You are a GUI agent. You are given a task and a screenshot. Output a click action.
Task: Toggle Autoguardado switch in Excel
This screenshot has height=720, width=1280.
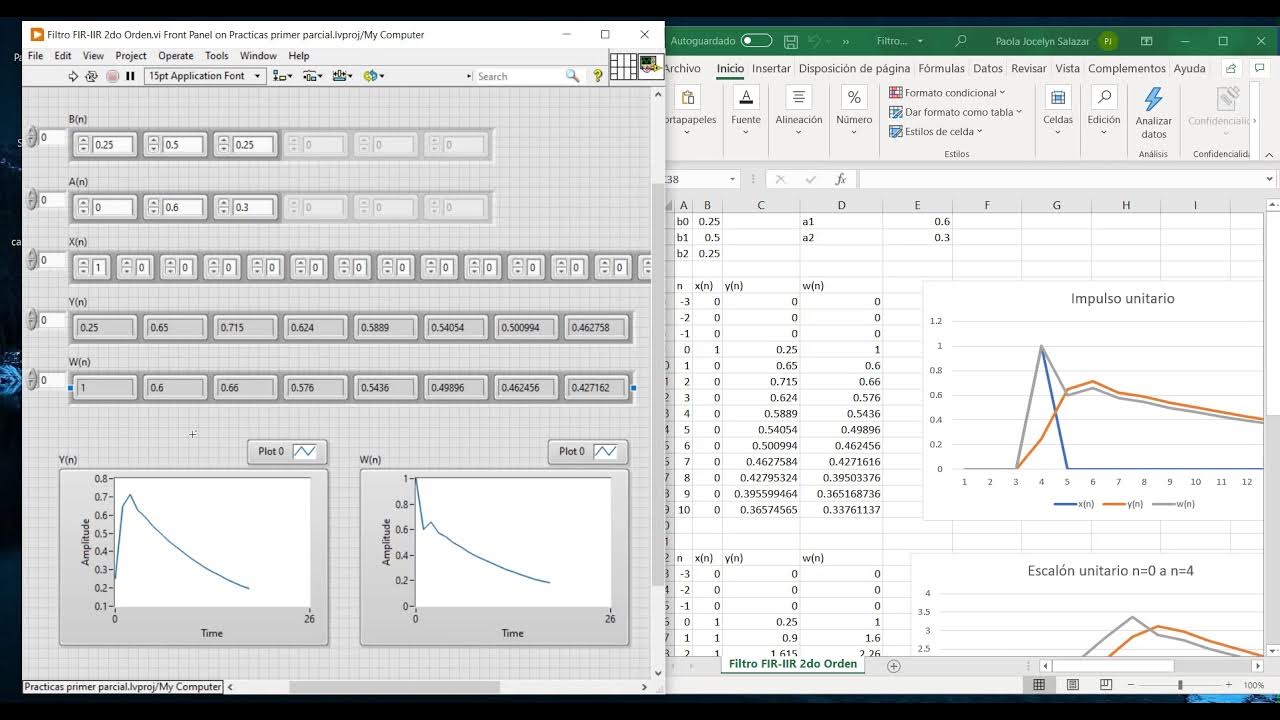[756, 41]
